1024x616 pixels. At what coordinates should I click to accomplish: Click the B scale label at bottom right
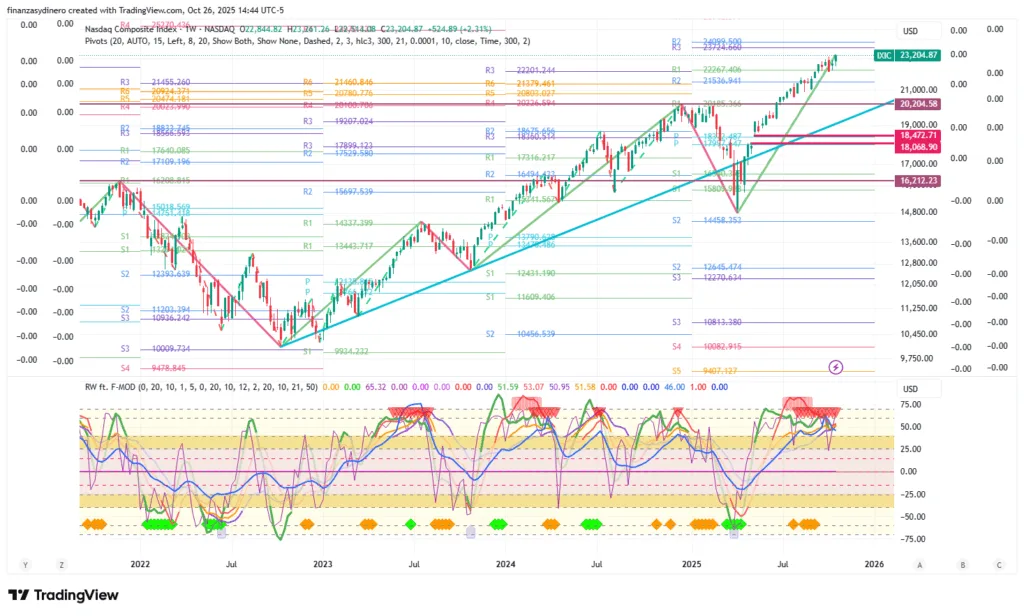click(963, 565)
